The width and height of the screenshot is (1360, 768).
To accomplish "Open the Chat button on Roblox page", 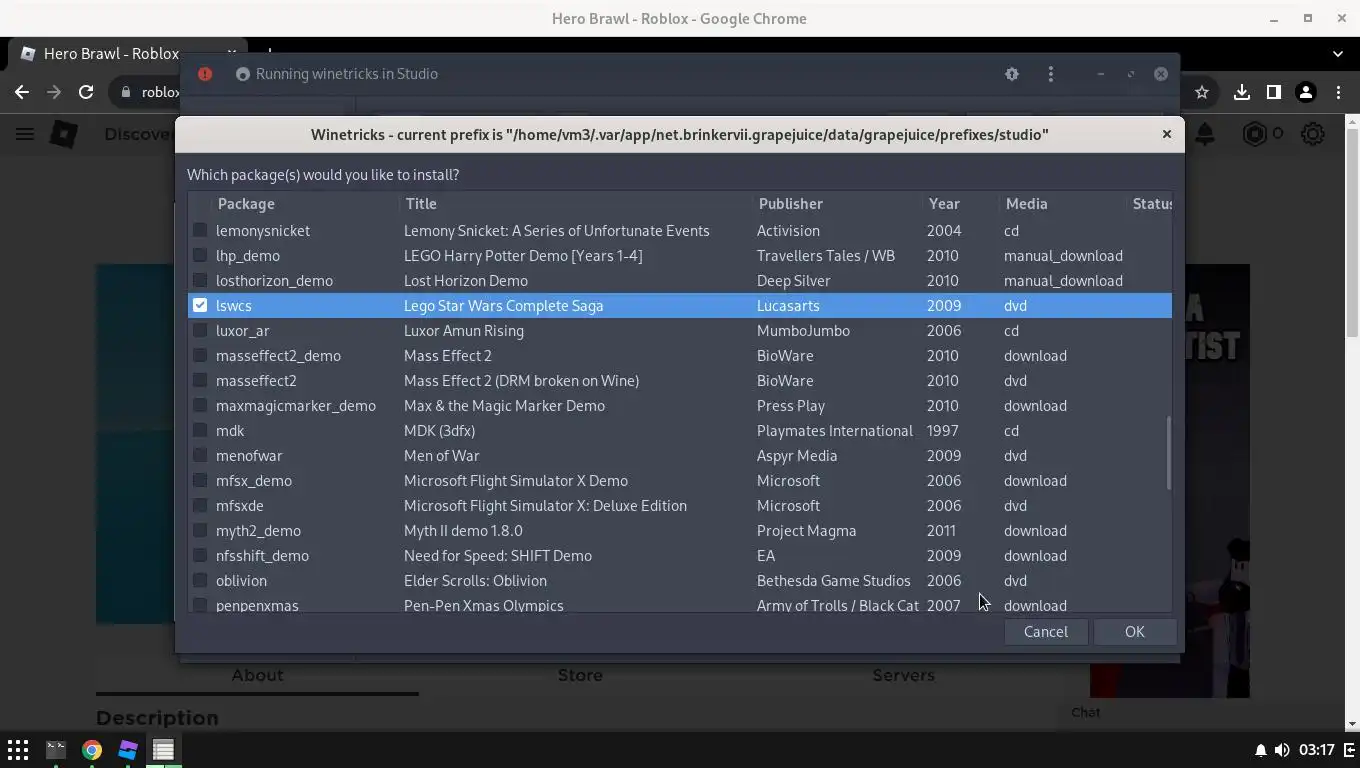I will tap(1086, 713).
